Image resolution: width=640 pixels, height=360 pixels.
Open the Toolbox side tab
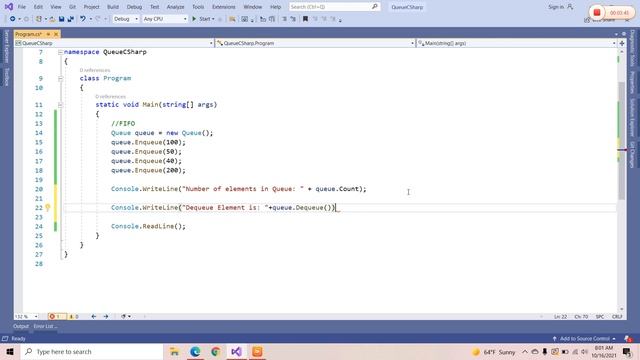click(7, 77)
